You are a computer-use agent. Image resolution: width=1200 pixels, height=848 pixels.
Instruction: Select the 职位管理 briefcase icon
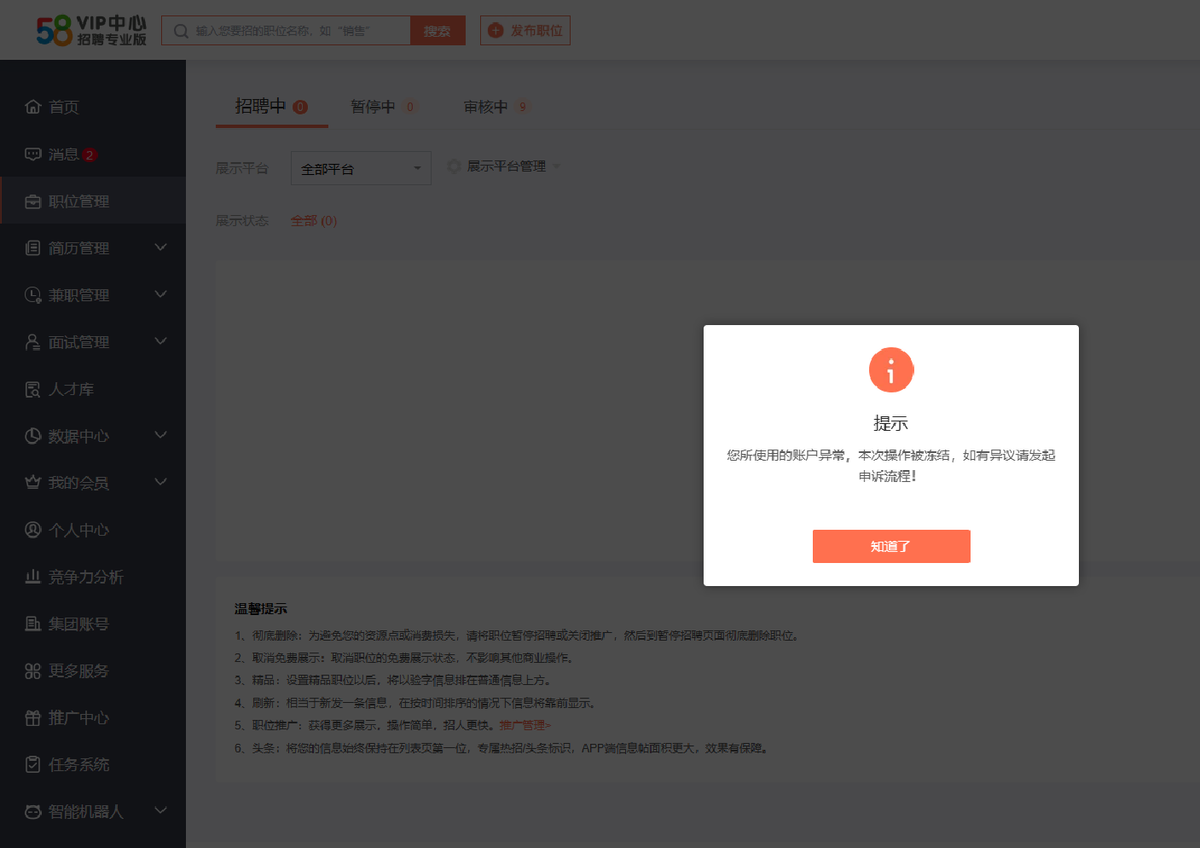33,201
